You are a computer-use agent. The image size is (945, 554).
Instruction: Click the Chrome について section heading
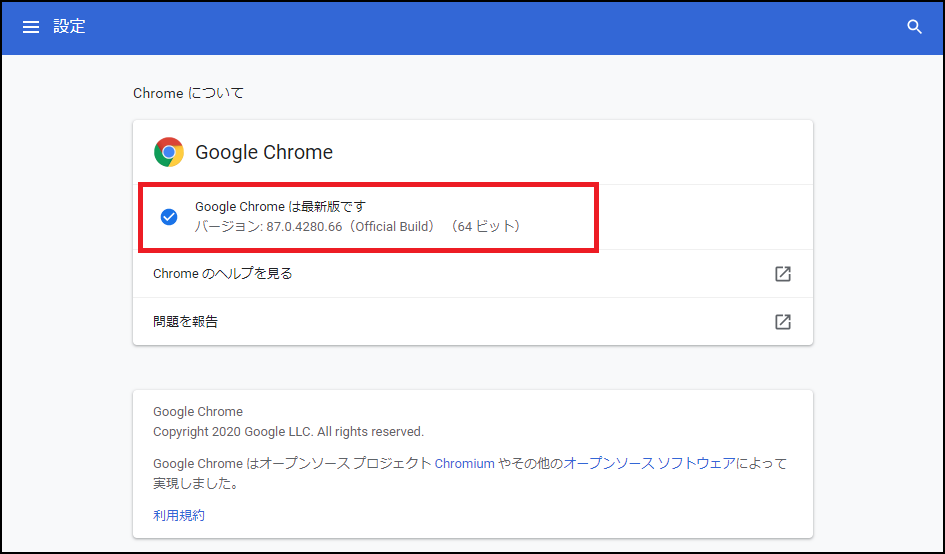pyautogui.click(x=188, y=93)
